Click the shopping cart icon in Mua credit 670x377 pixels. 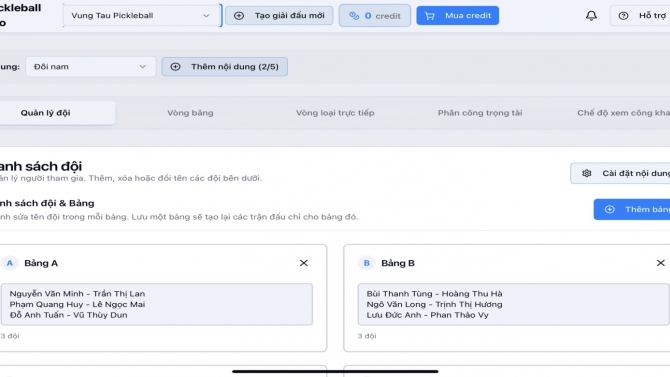429,16
